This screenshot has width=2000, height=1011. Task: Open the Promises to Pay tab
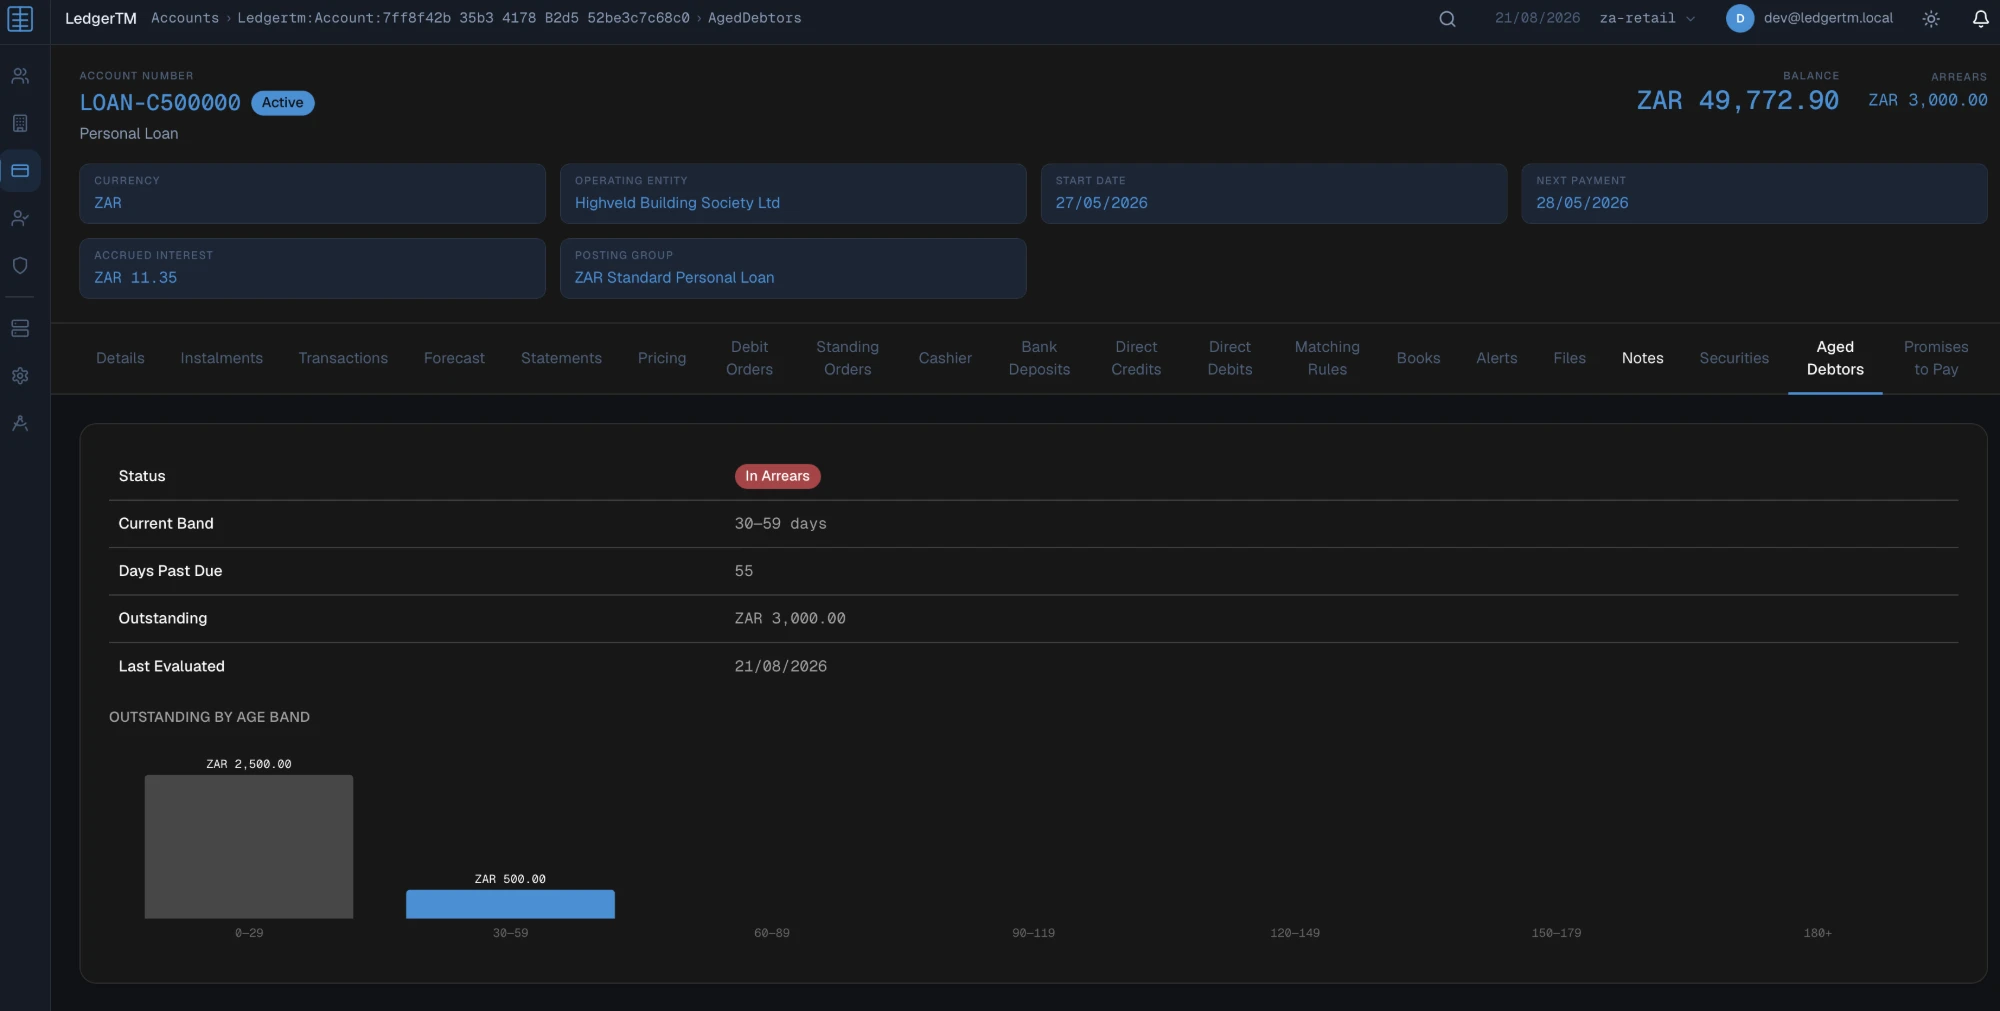[1936, 358]
